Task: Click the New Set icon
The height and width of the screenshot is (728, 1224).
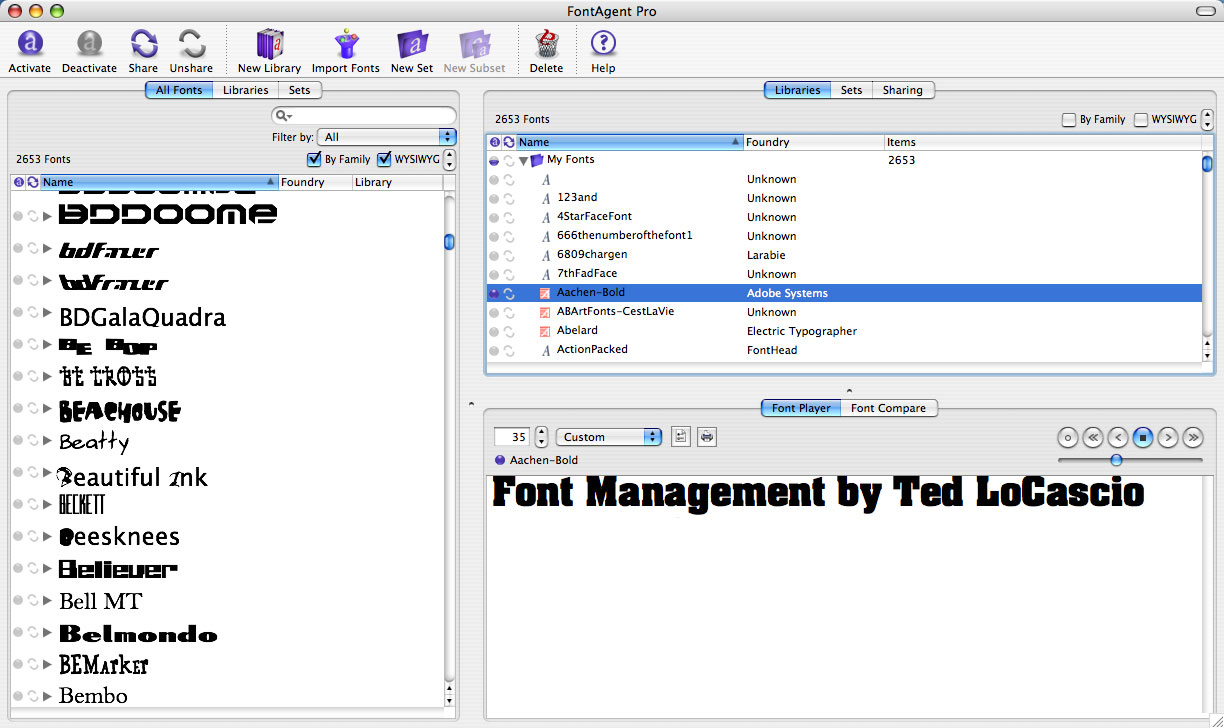Action: 412,45
